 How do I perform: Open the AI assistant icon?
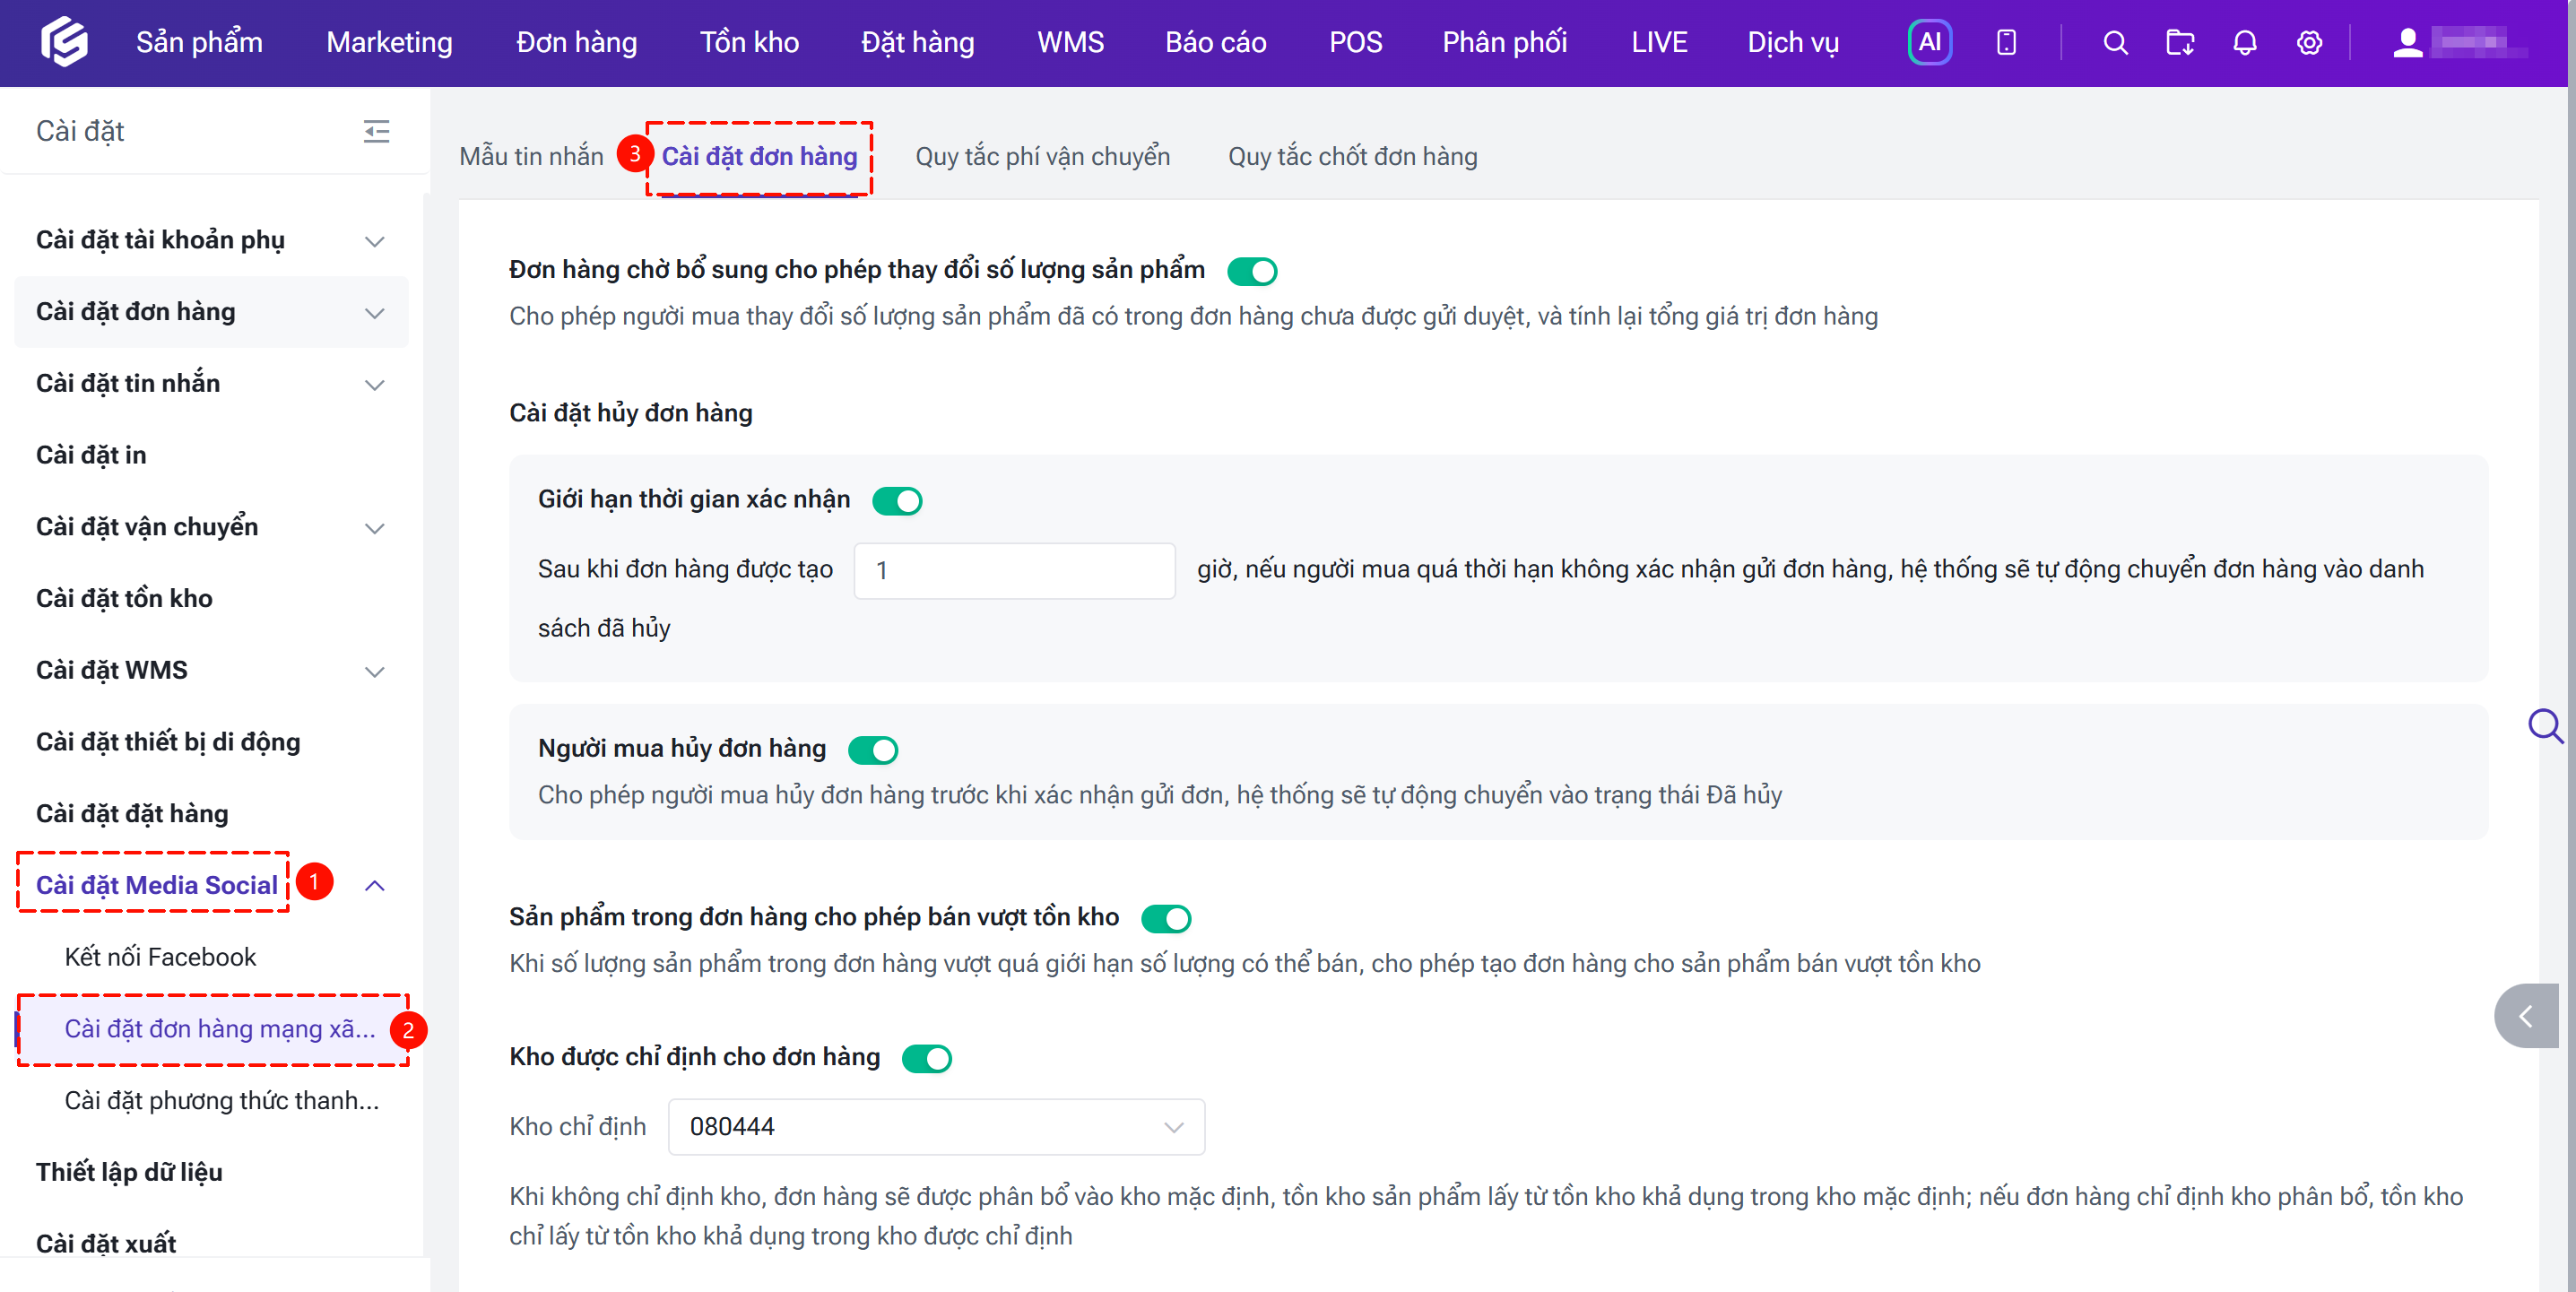coord(1929,42)
